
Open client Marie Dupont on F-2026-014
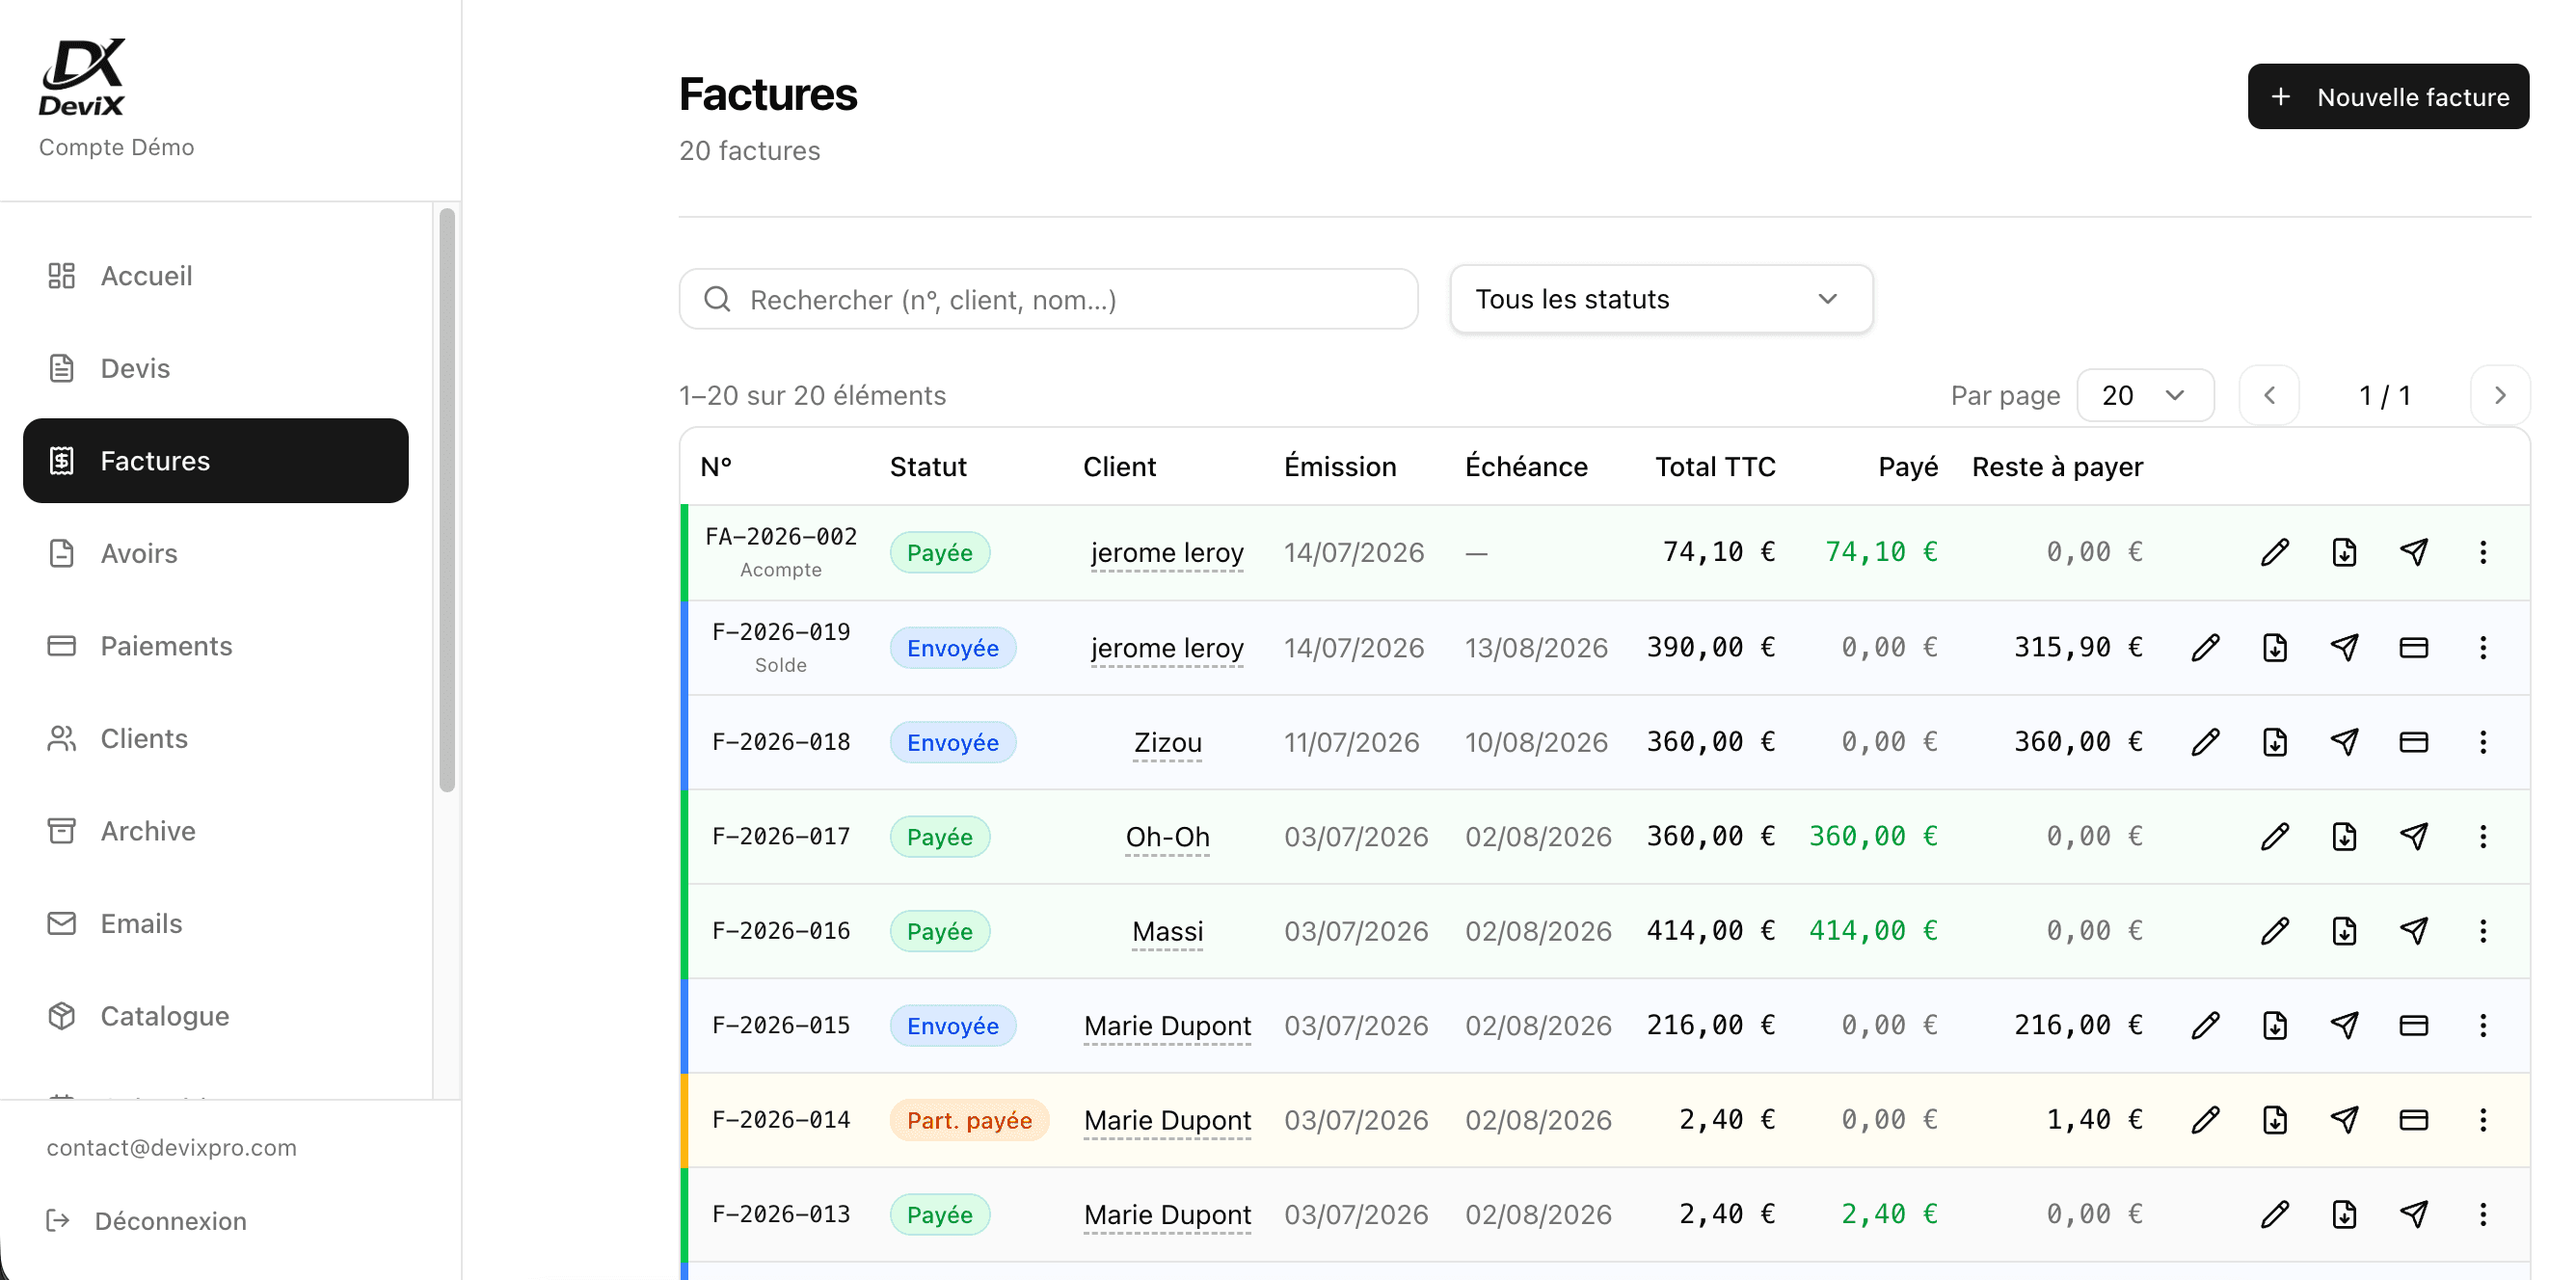(1167, 1120)
